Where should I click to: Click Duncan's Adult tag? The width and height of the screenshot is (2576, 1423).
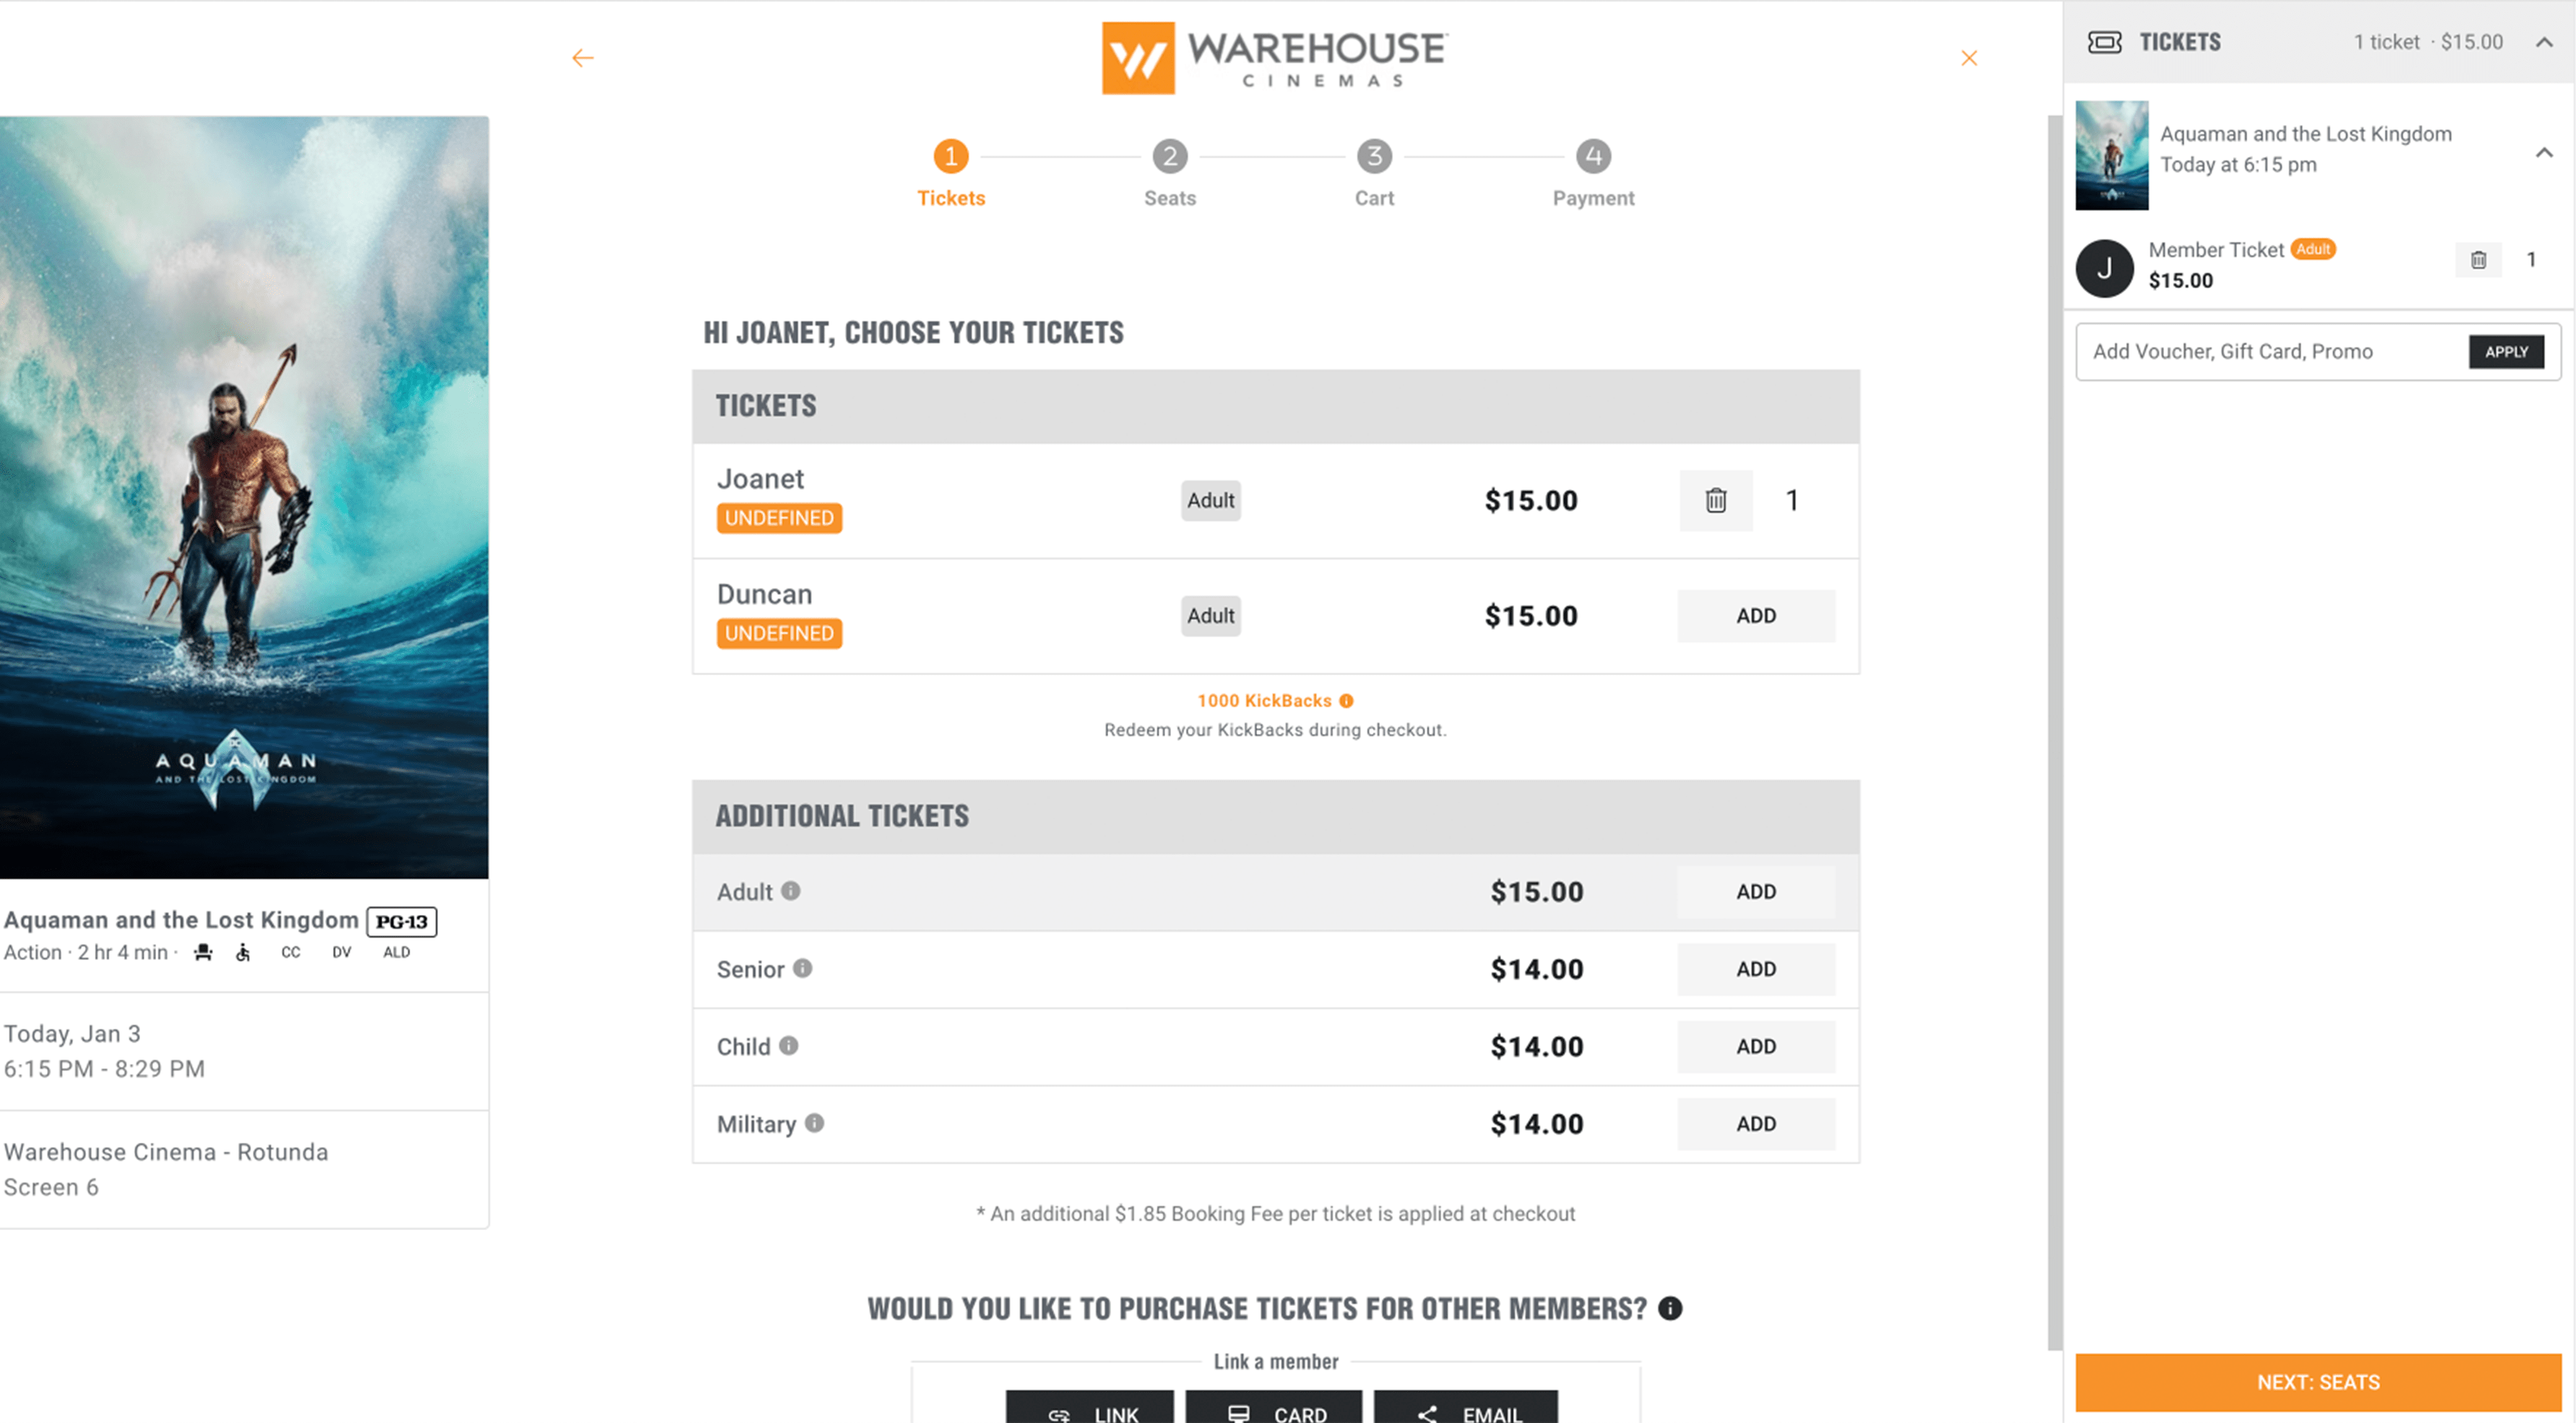point(1210,616)
